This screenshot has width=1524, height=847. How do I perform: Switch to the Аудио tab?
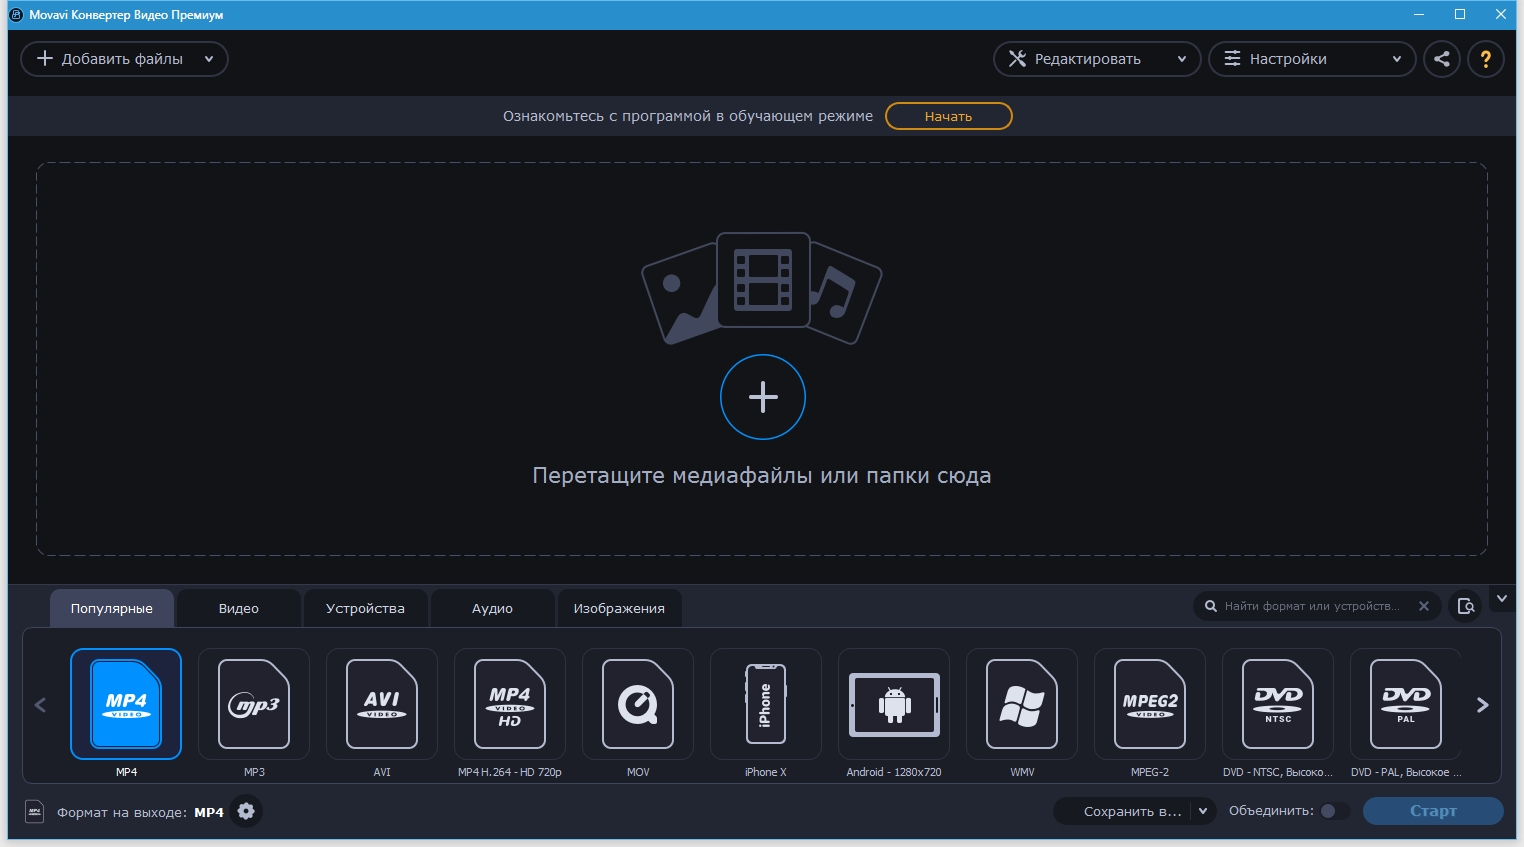pos(492,608)
